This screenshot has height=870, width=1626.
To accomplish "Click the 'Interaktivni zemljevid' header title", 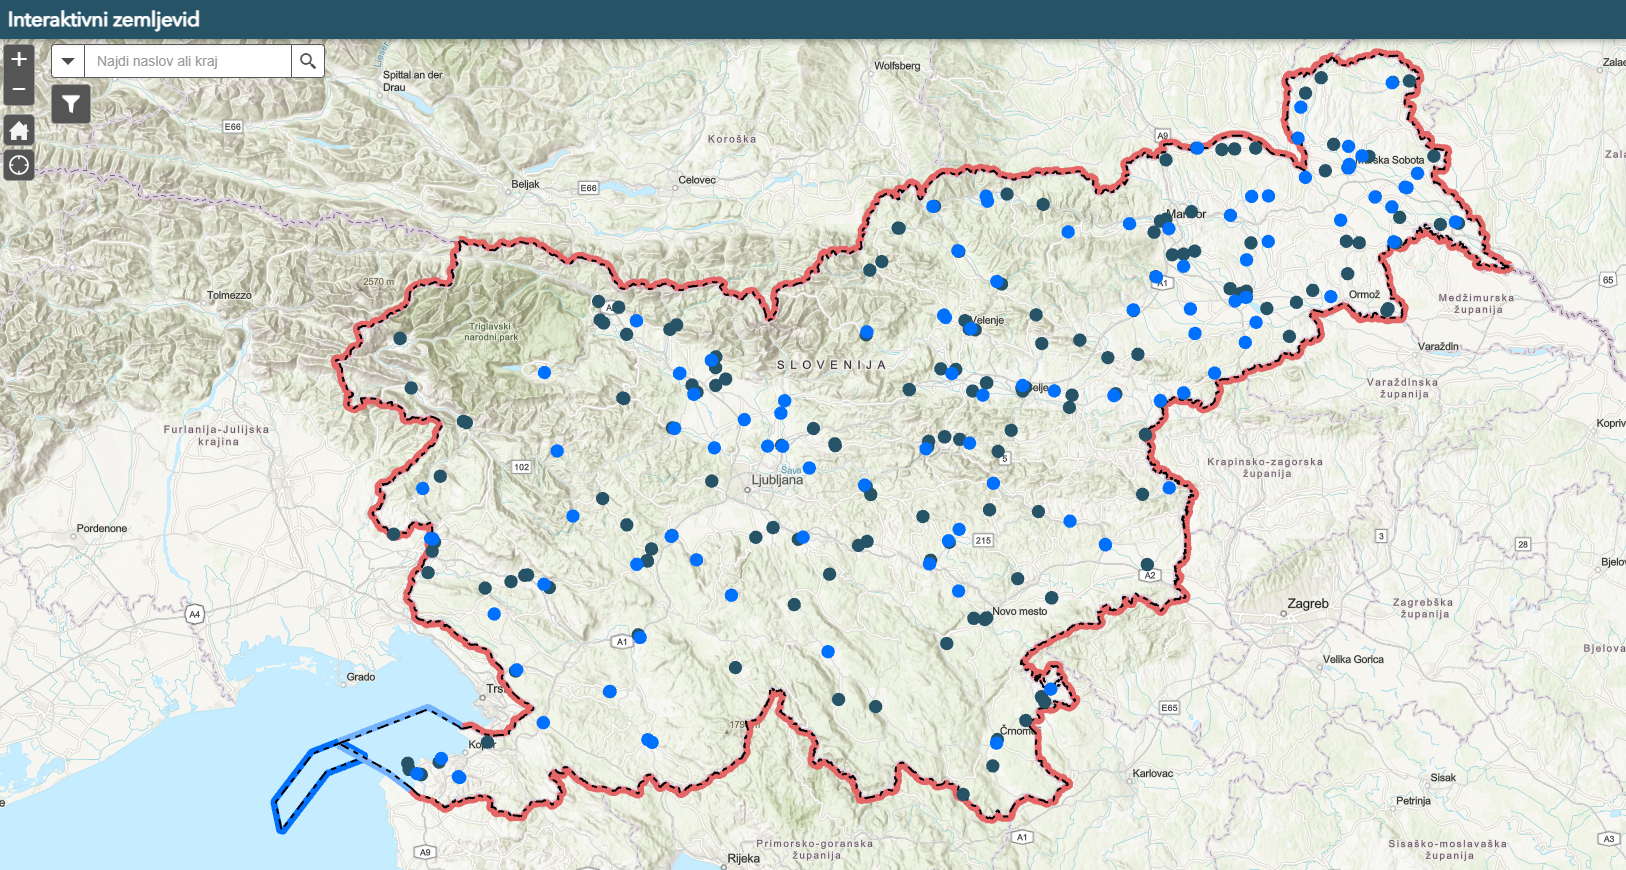I will click(x=104, y=19).
